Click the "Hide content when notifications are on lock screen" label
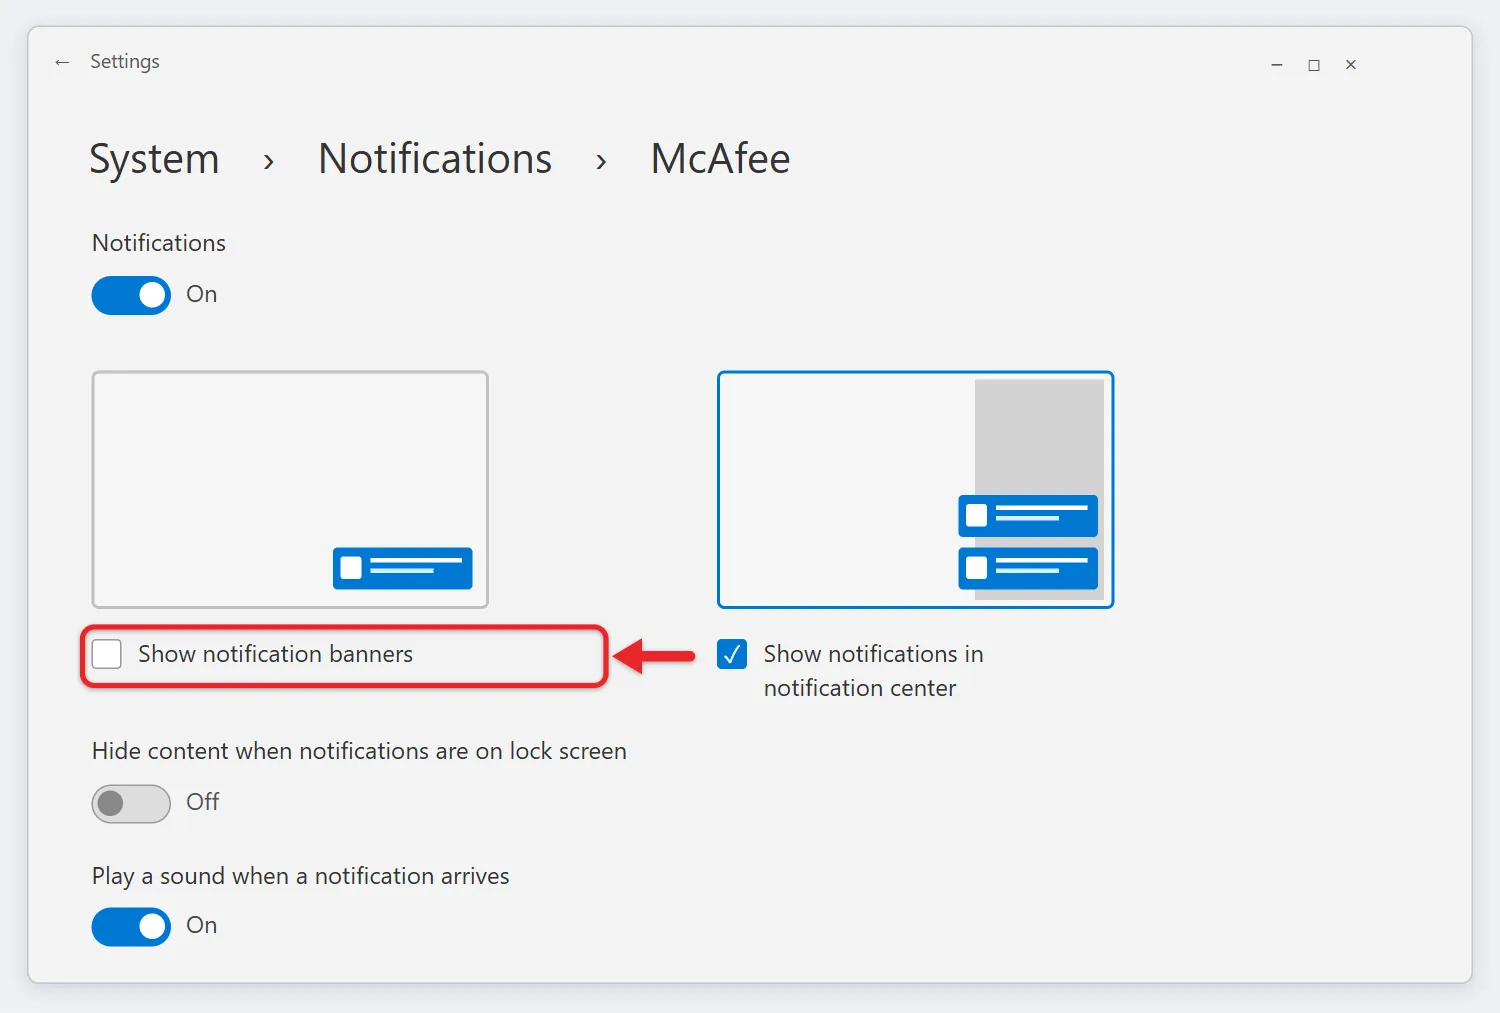The image size is (1500, 1013). 359,751
